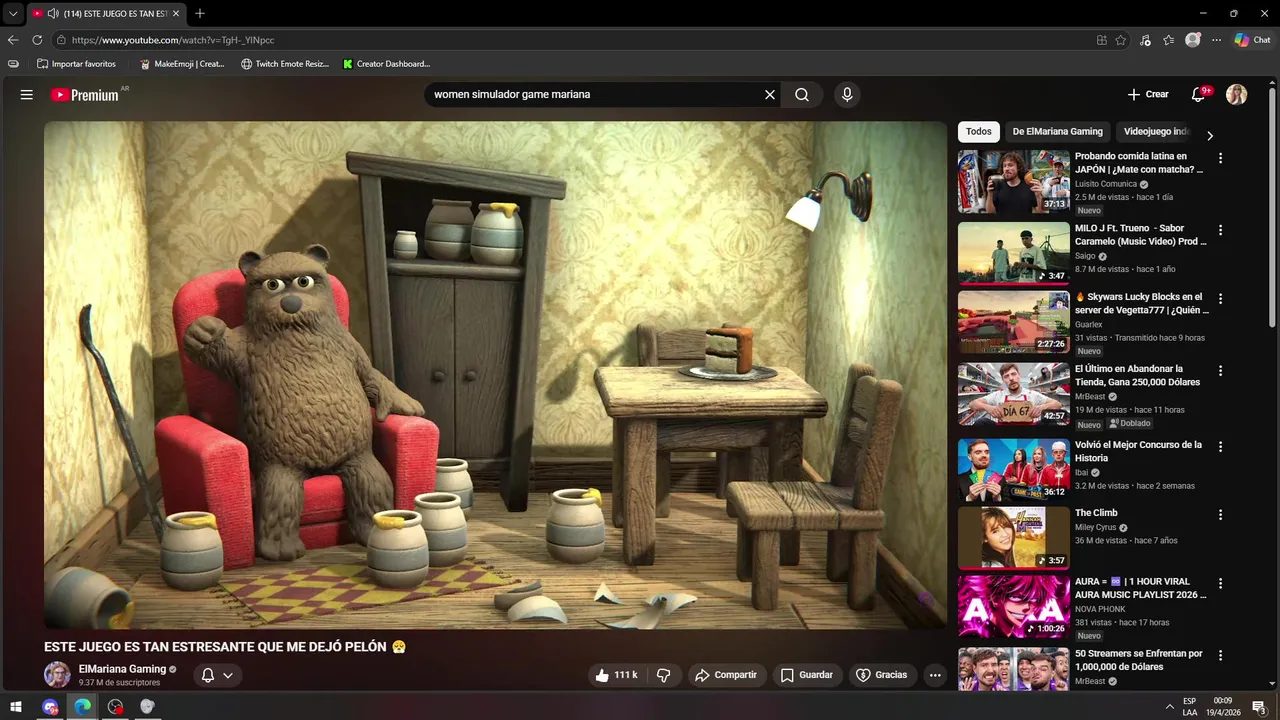
Task: Open the Edge favorites list
Action: pos(1169,40)
